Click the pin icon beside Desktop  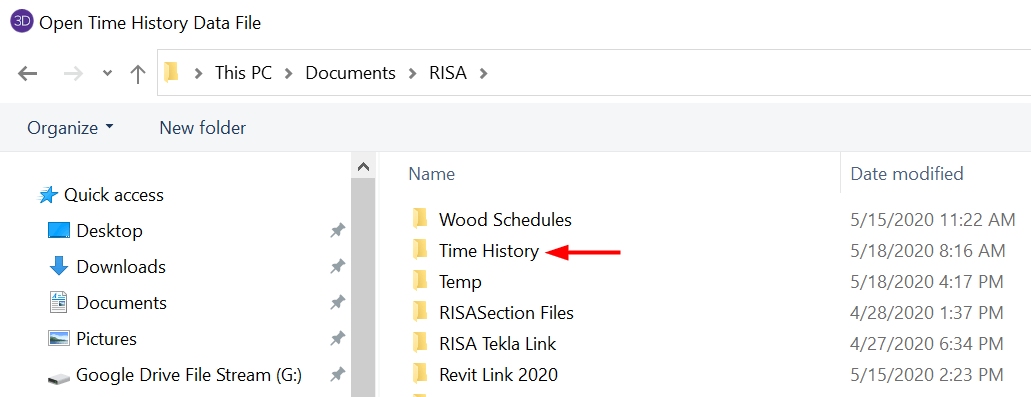[x=337, y=231]
